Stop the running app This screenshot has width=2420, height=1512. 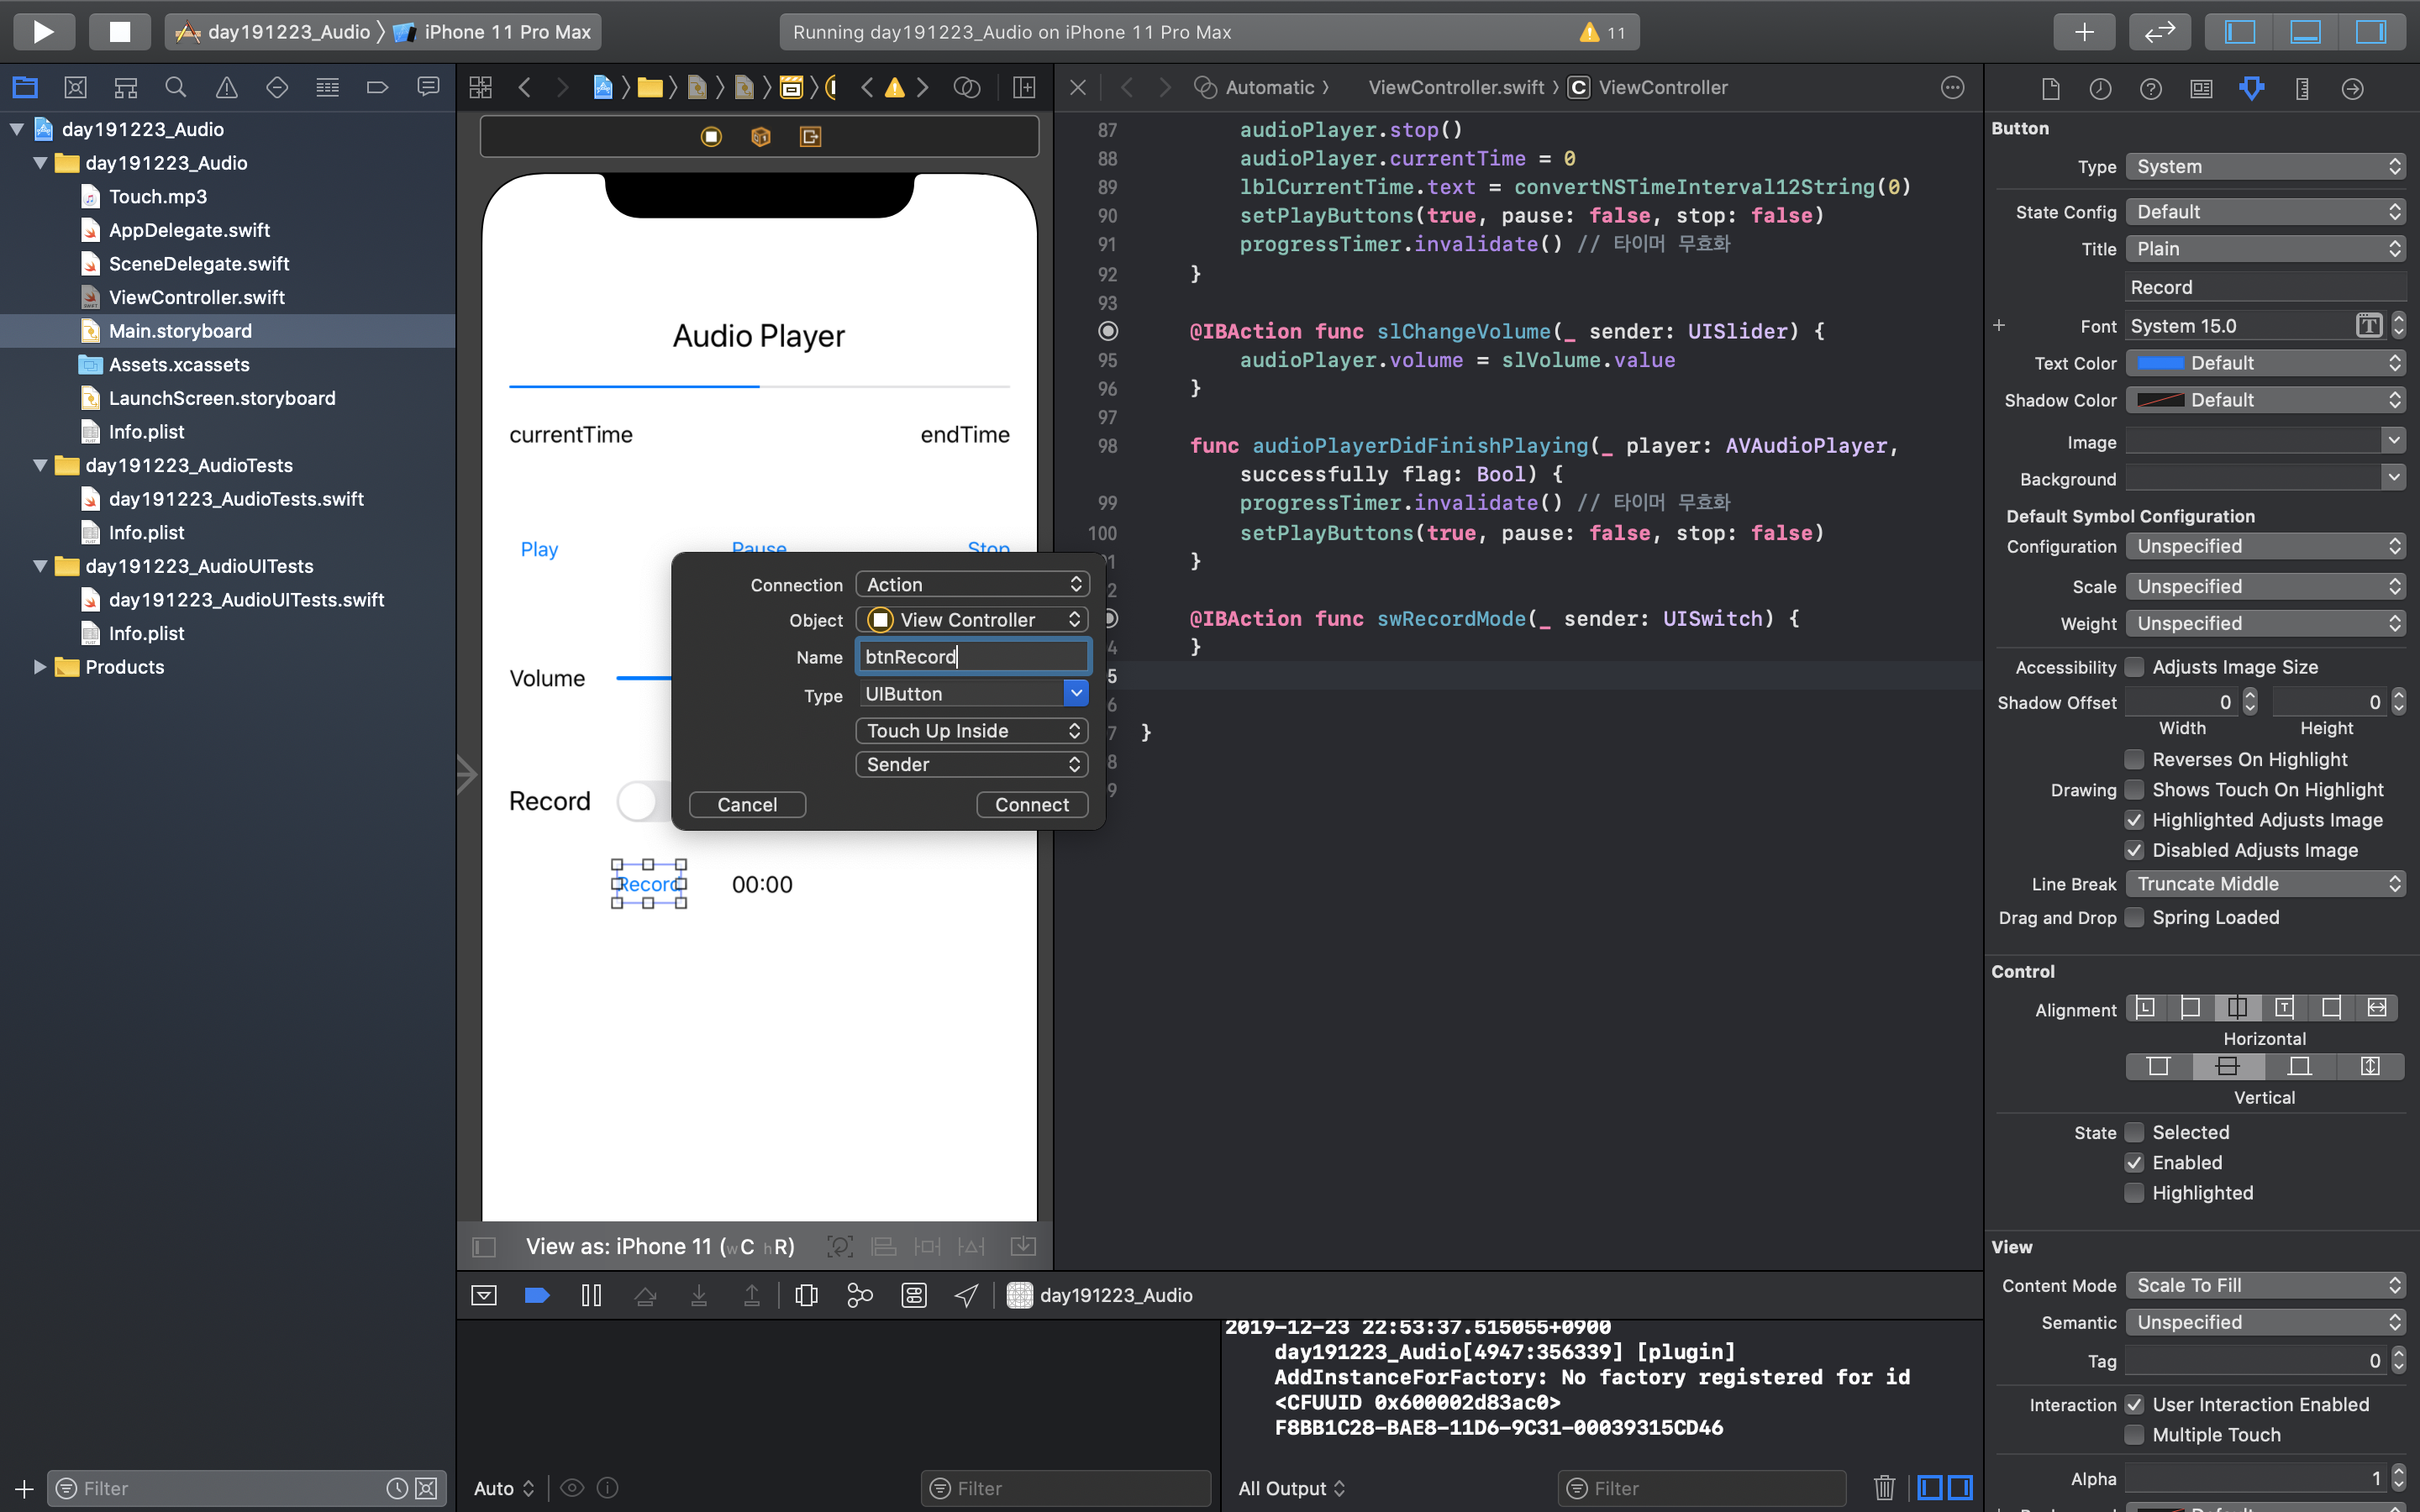pyautogui.click(x=119, y=31)
